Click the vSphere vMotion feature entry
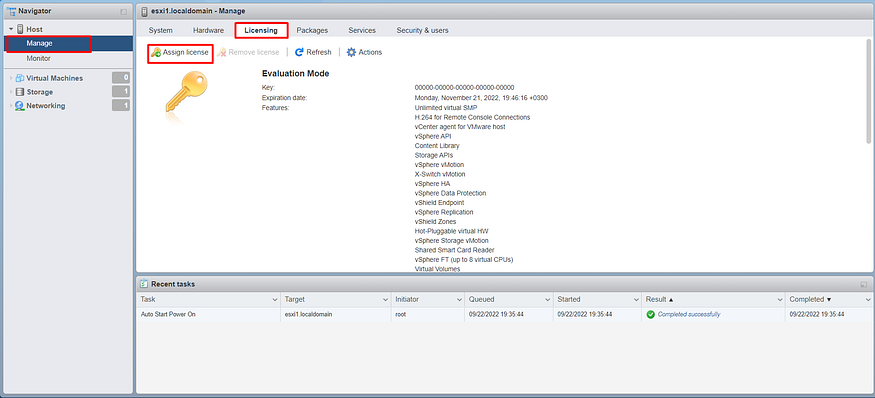This screenshot has width=875, height=398. coord(439,165)
